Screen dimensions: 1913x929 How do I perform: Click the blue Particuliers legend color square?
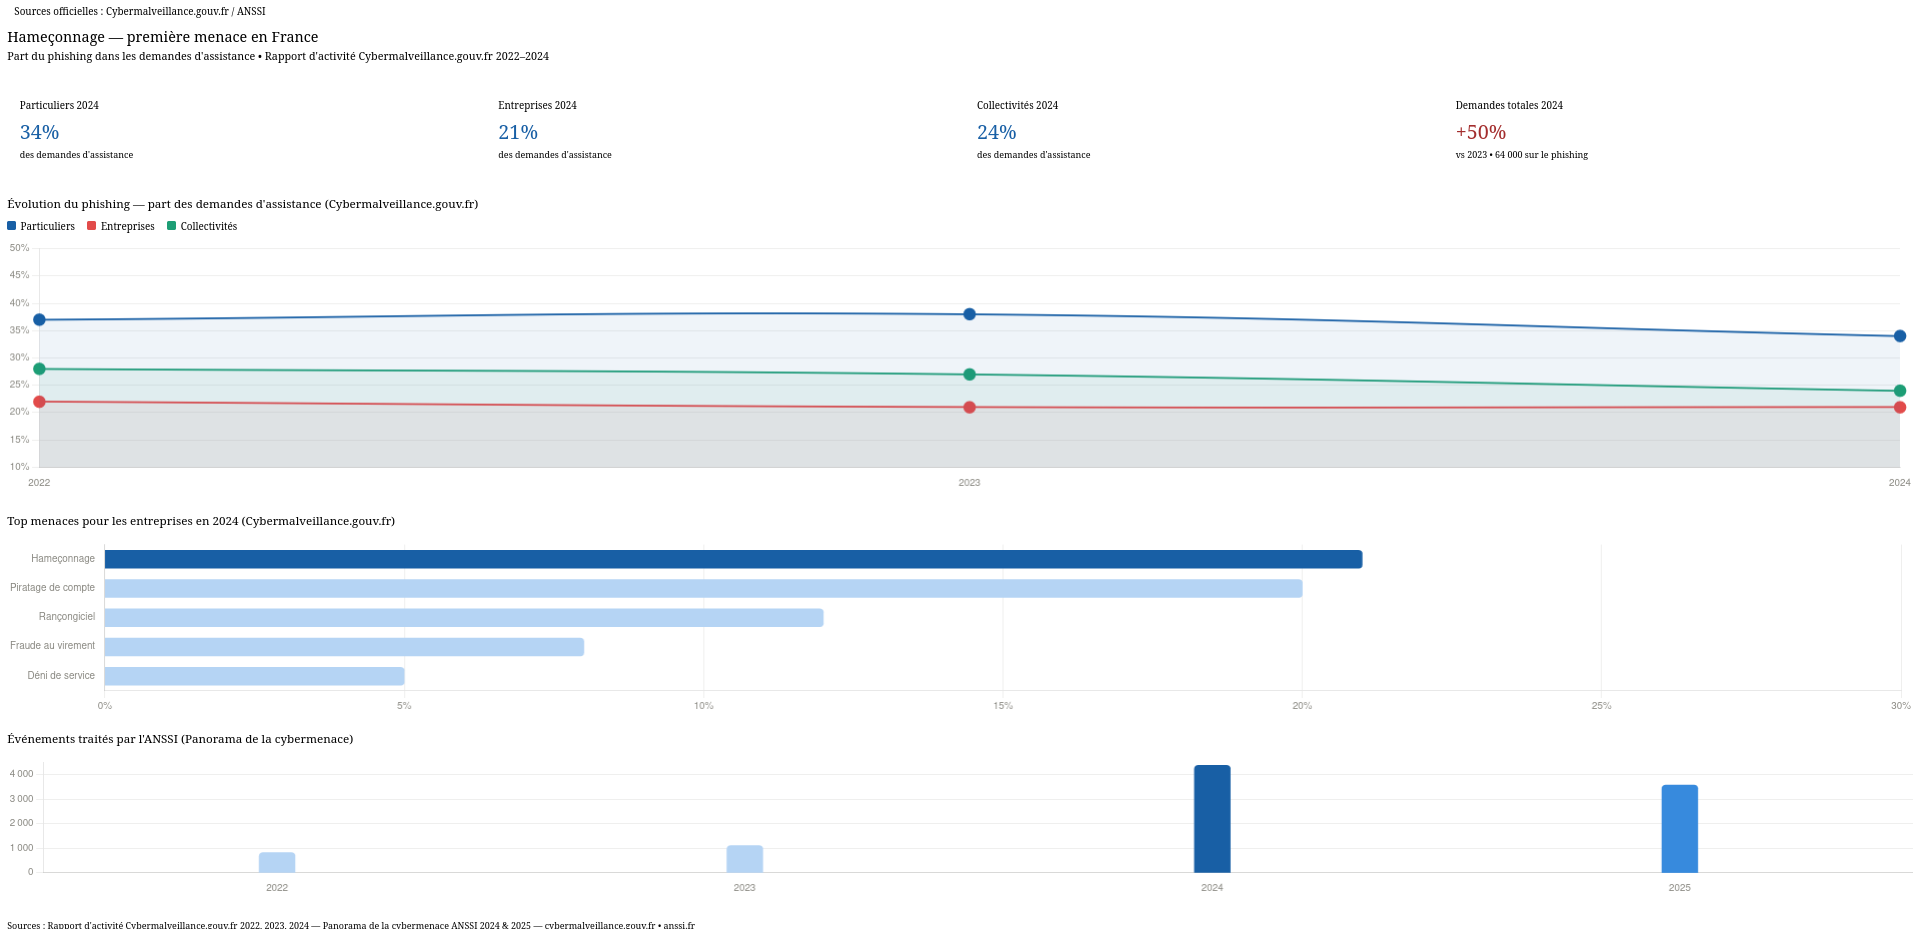pyautogui.click(x=12, y=226)
